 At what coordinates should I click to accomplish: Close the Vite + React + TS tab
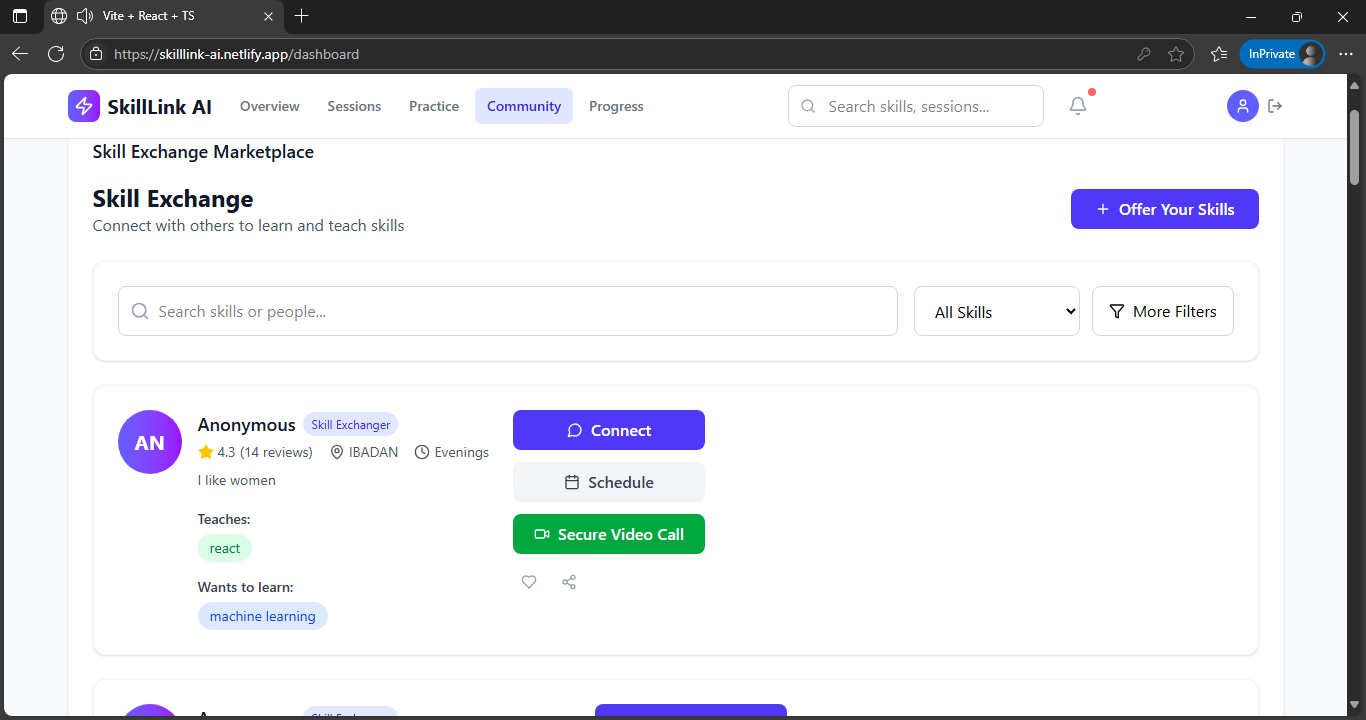click(268, 16)
